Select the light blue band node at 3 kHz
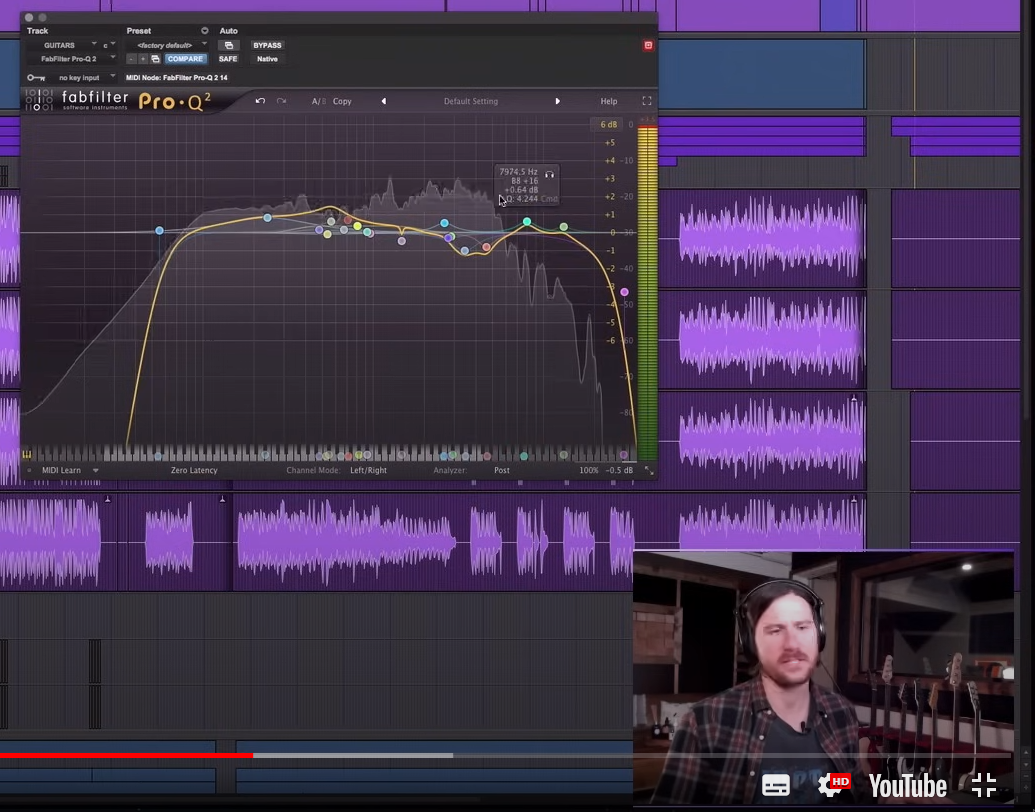Image resolution: width=1035 pixels, height=812 pixels. point(444,223)
